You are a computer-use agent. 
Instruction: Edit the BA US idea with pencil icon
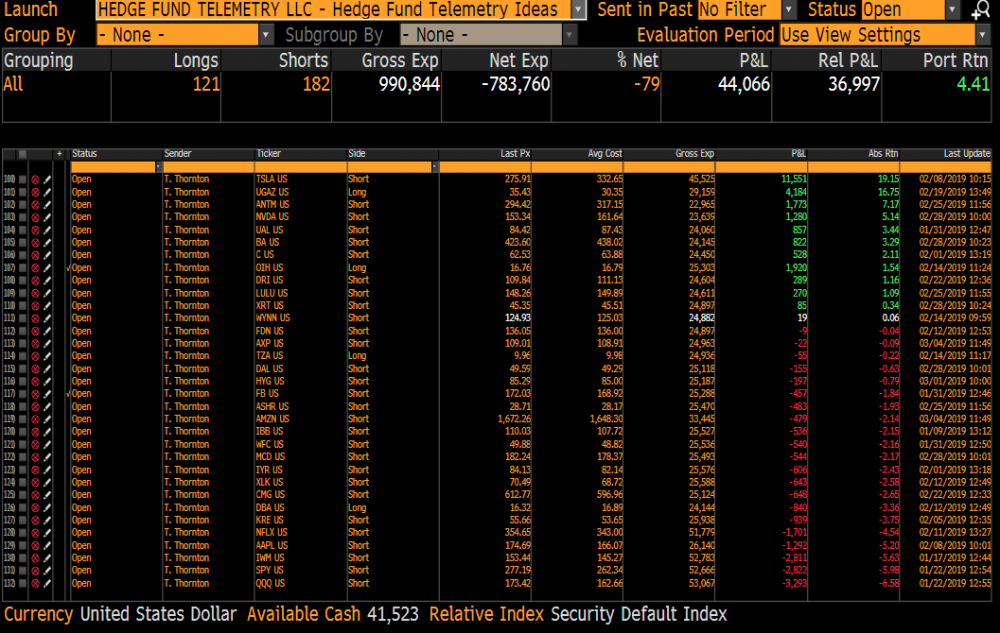pos(47,243)
